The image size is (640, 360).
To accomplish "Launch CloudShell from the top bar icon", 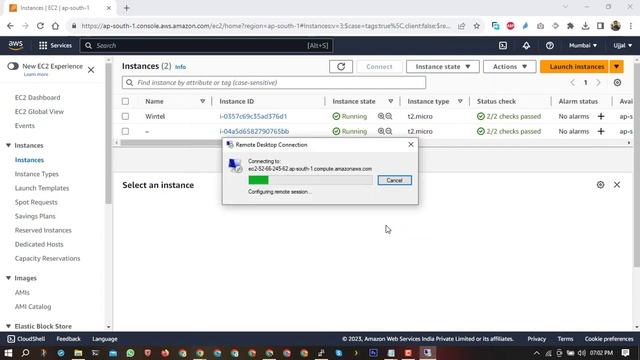I will (x=503, y=45).
